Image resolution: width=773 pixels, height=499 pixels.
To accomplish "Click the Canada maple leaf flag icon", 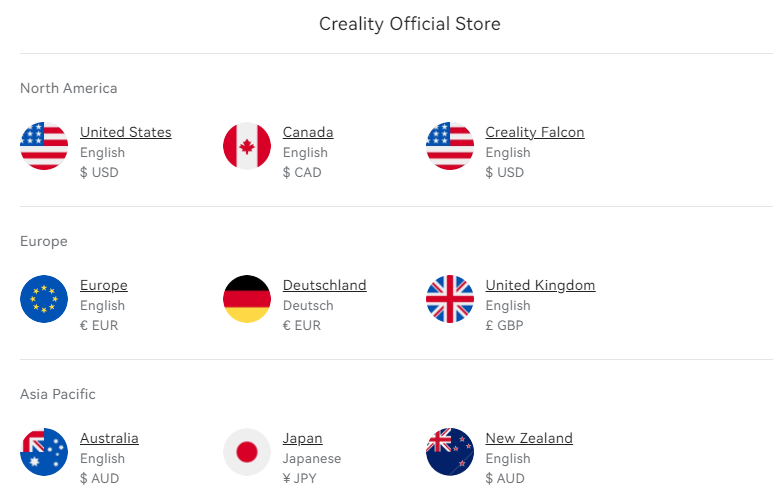I will 247,146.
